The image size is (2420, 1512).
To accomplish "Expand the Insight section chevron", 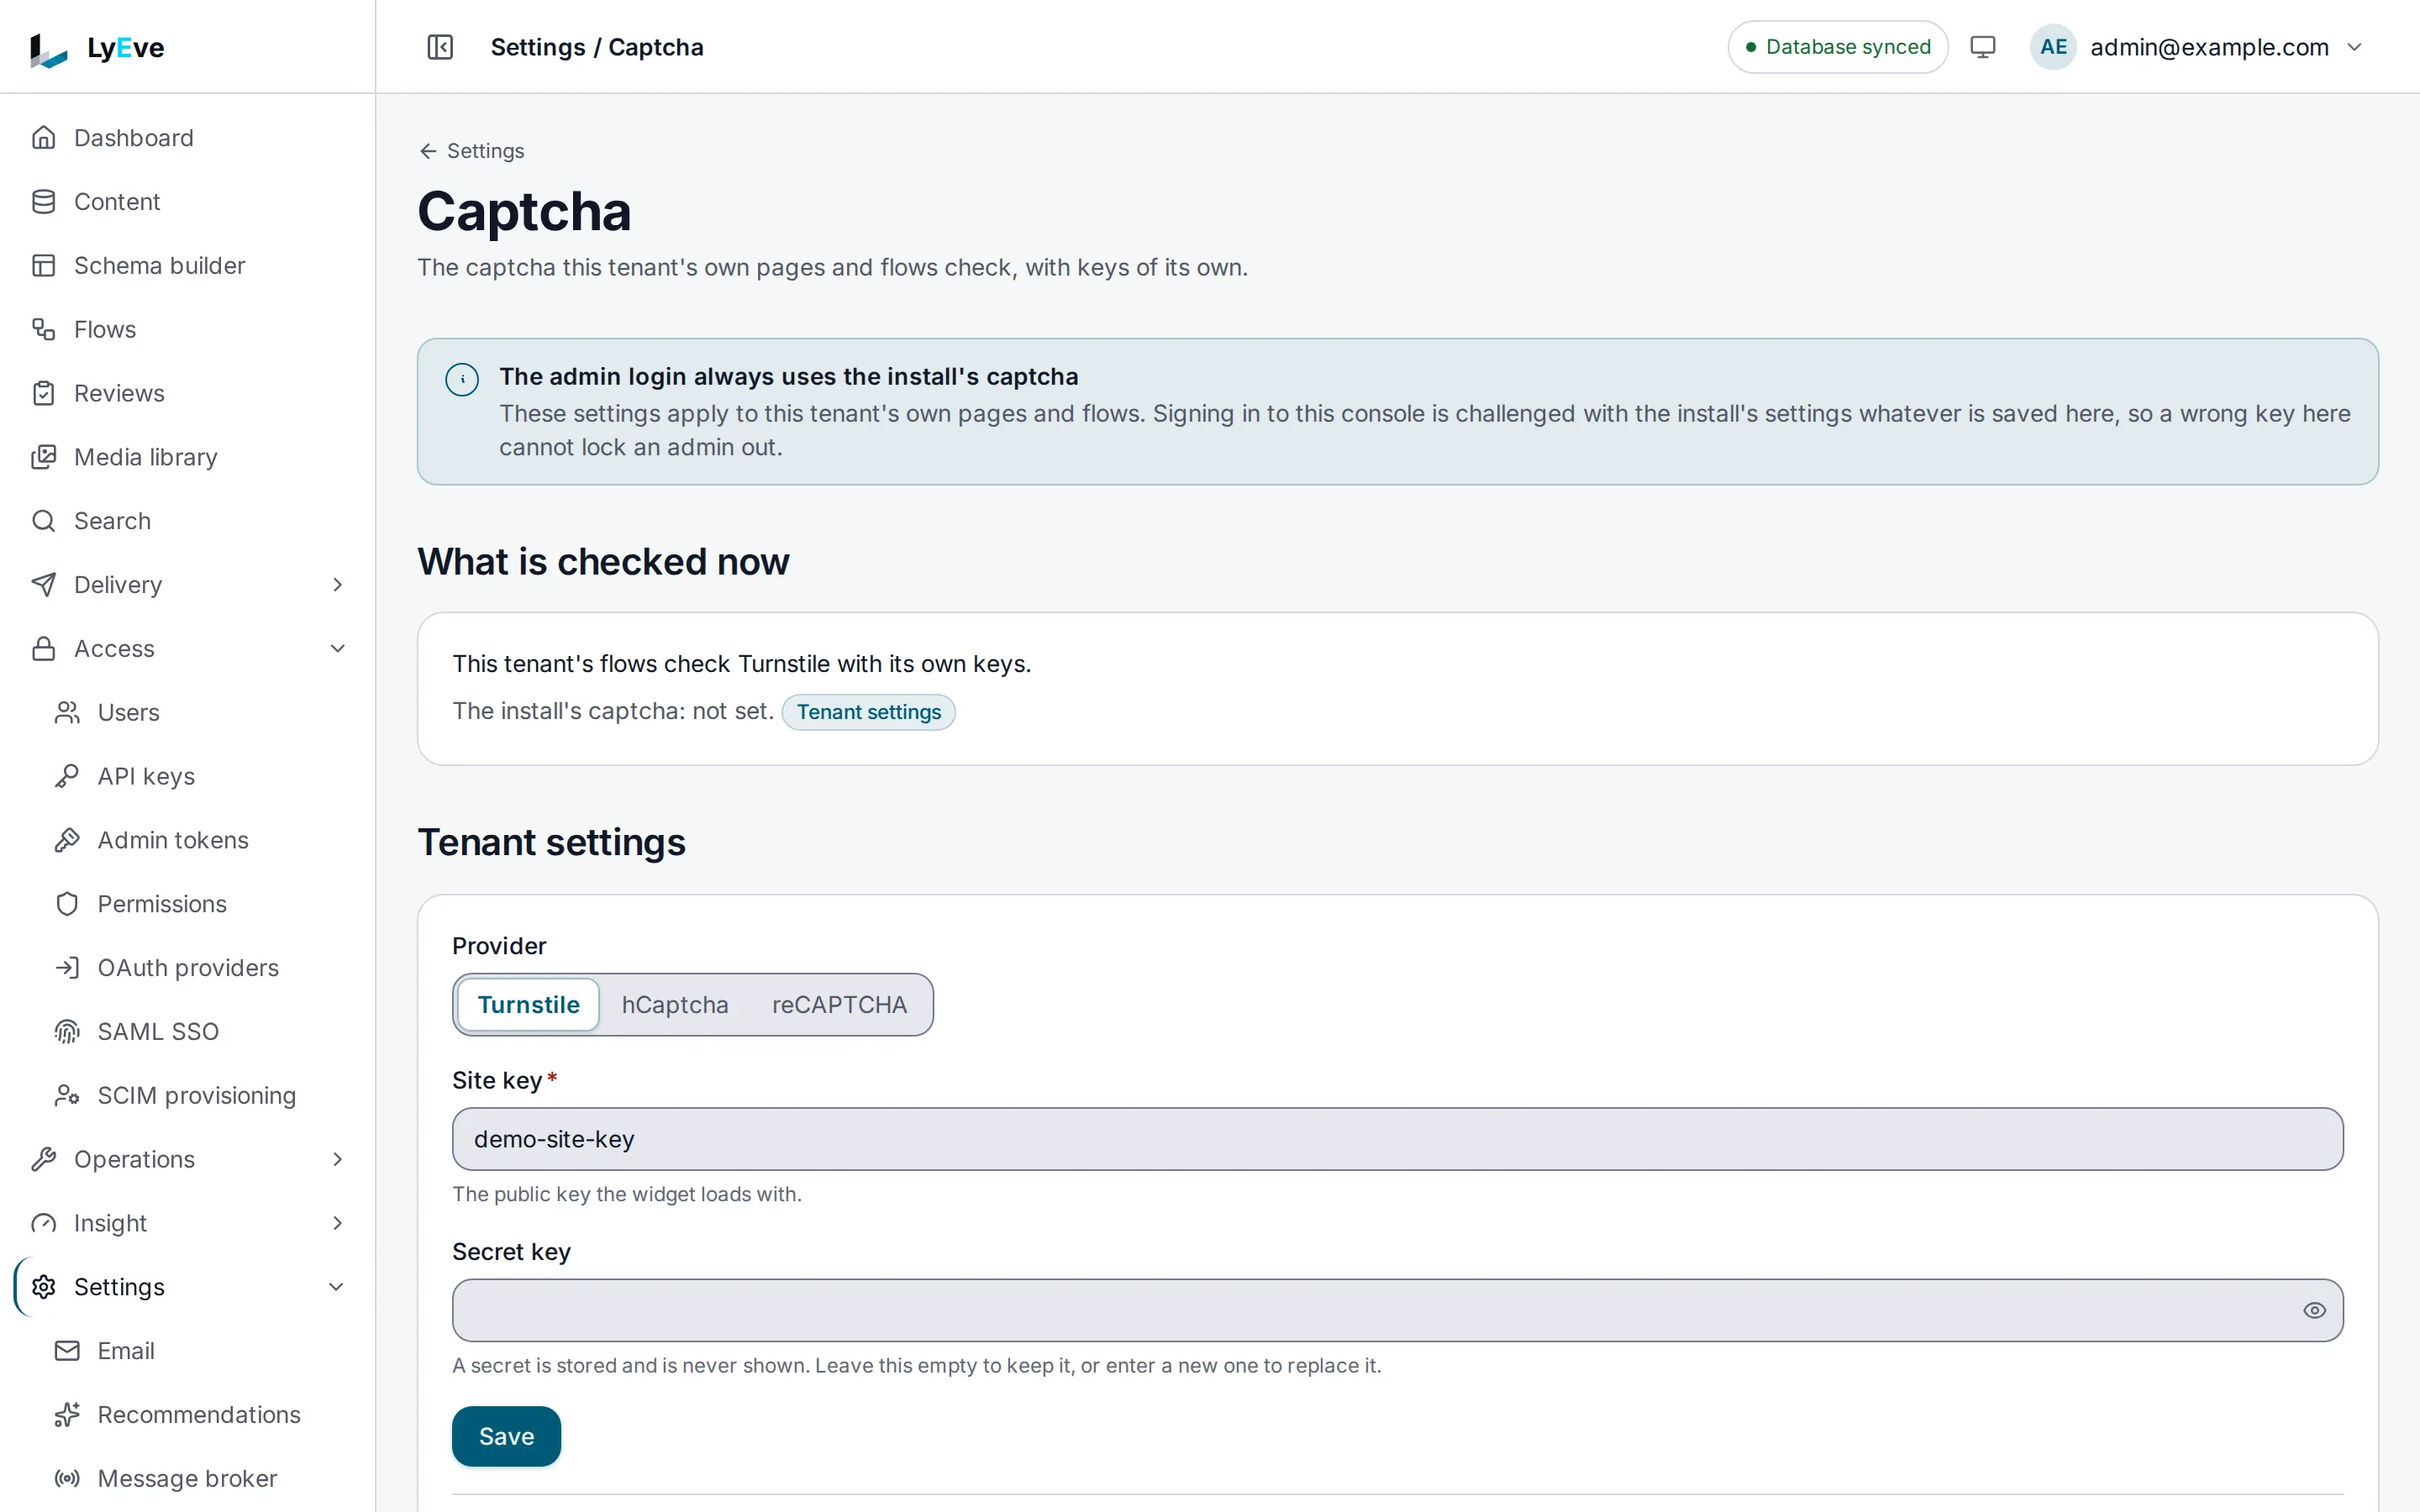I will (x=338, y=1224).
